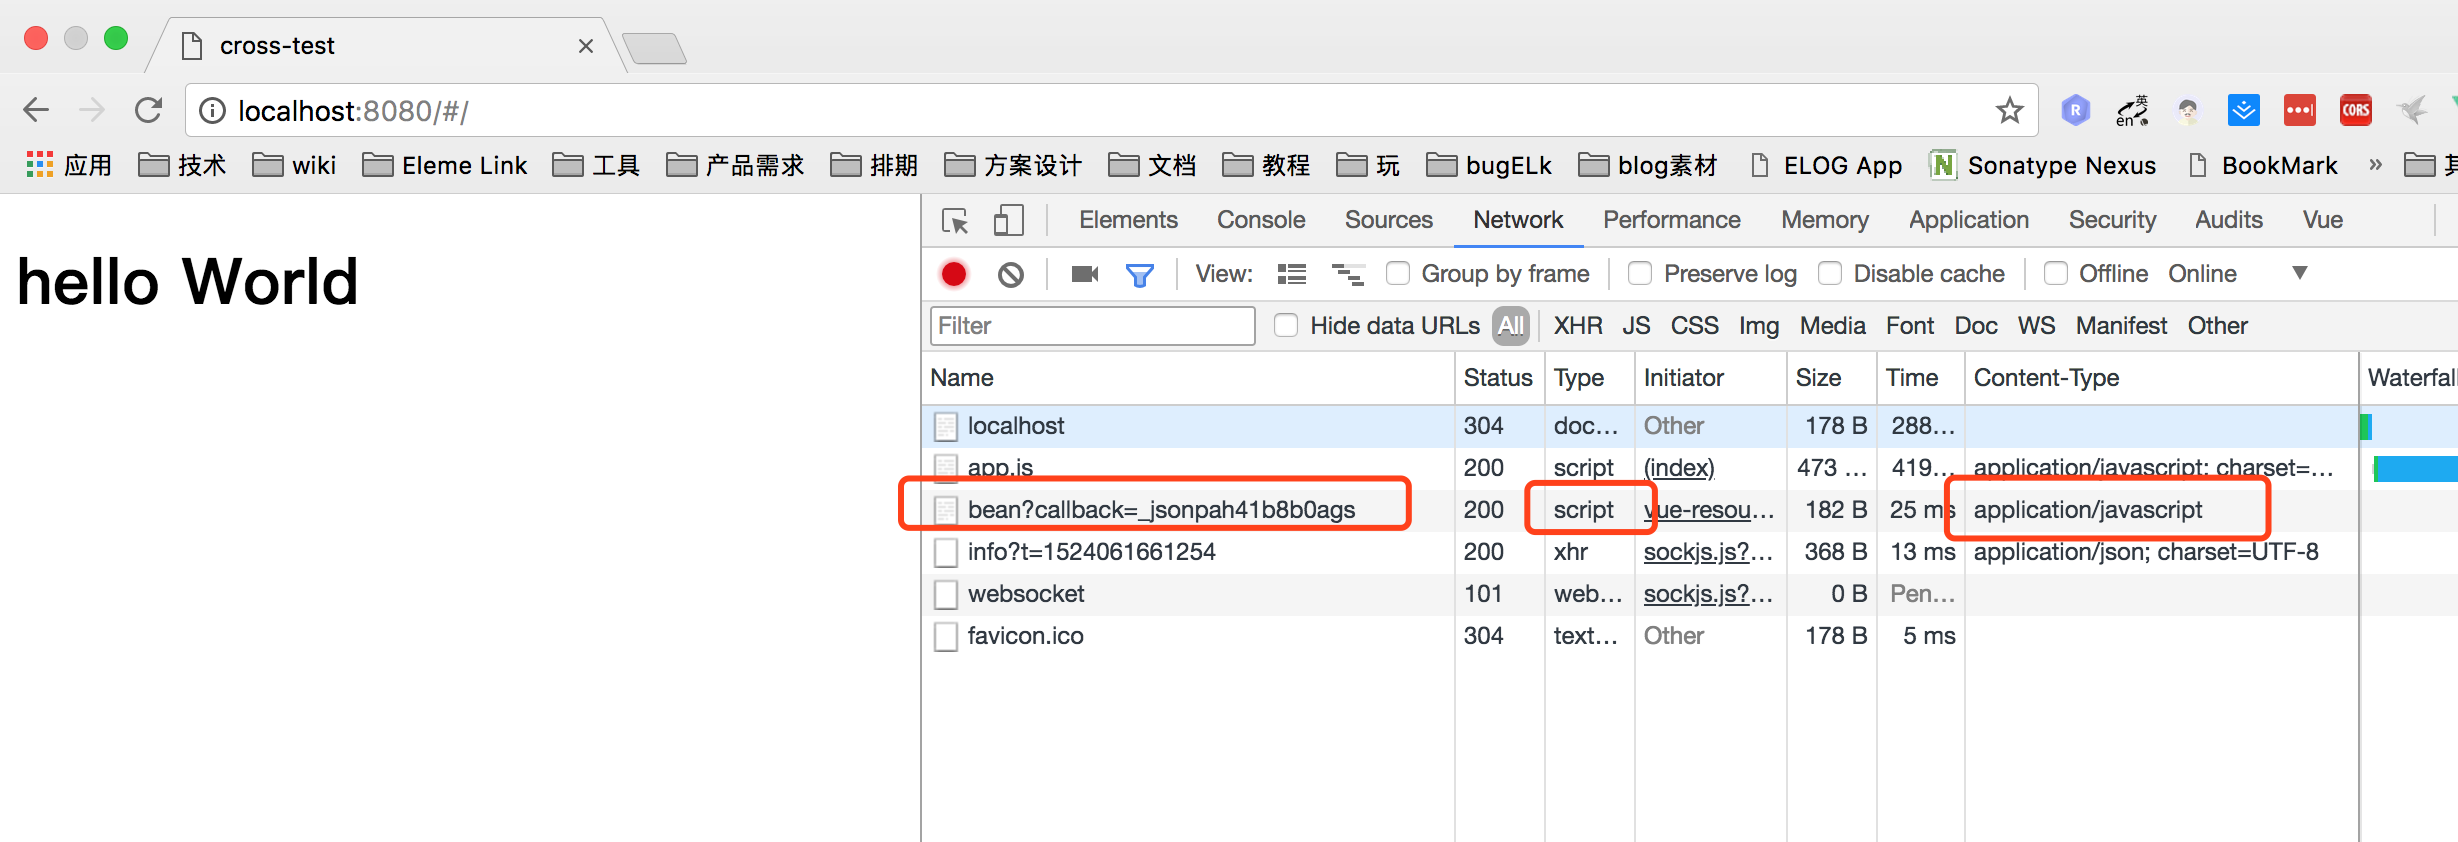
Task: Reload the page using the refresh icon
Action: click(x=149, y=110)
